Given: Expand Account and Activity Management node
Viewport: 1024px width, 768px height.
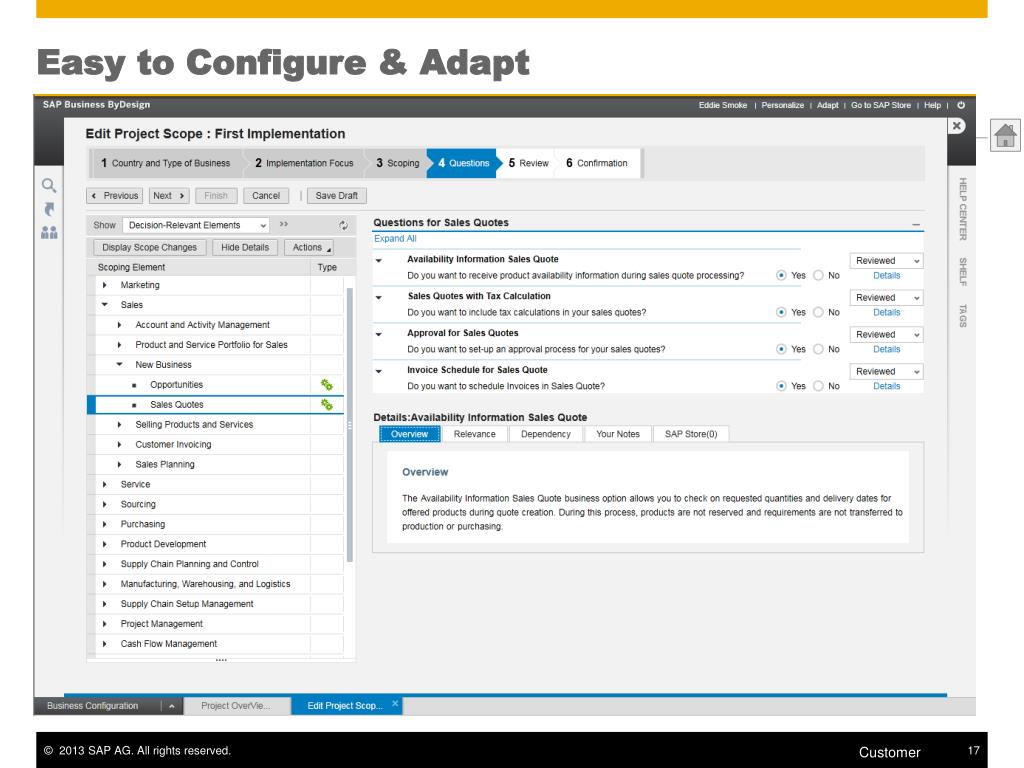Looking at the screenshot, I should click(x=119, y=325).
